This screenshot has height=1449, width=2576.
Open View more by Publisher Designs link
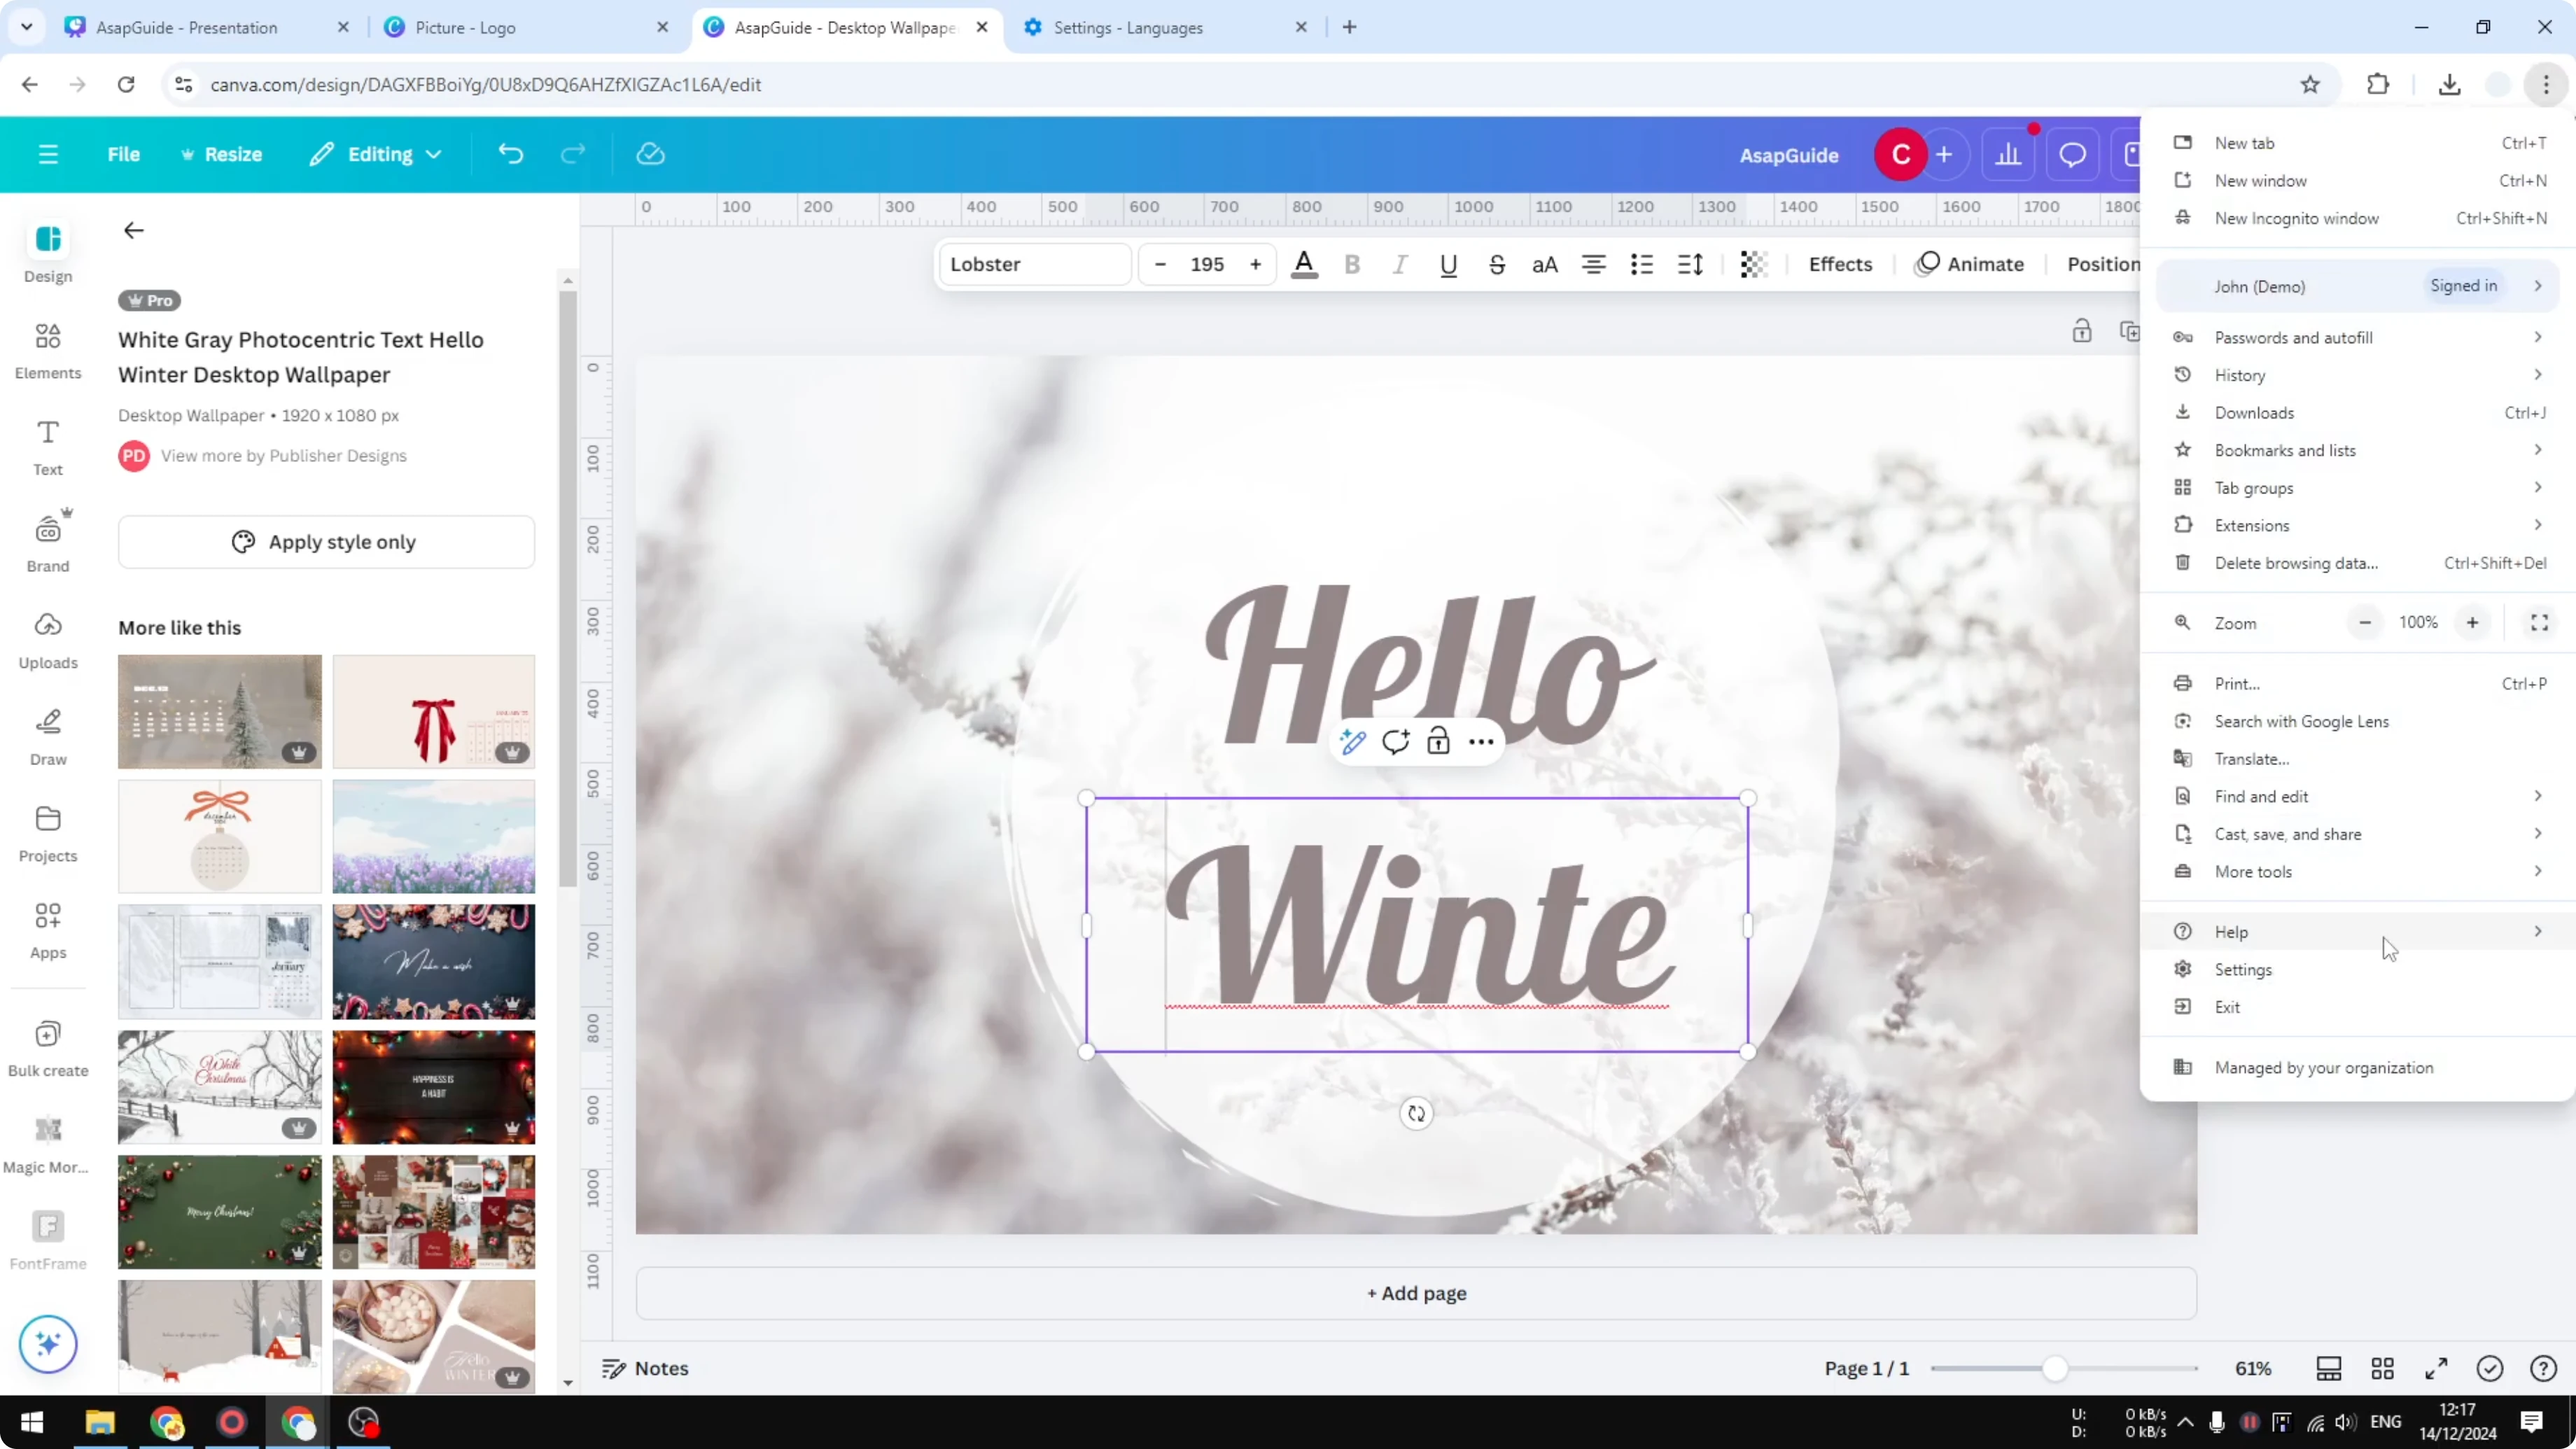pos(284,456)
